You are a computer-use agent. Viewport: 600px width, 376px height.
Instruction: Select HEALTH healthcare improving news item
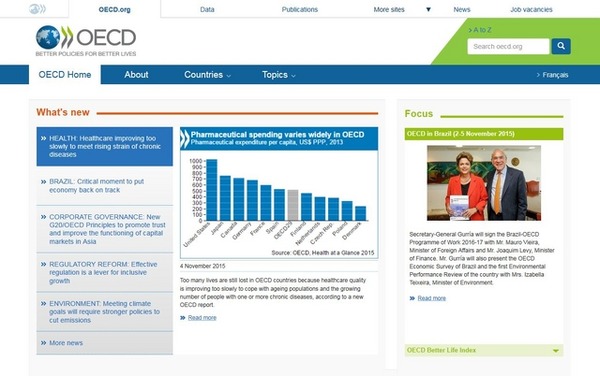pos(104,146)
